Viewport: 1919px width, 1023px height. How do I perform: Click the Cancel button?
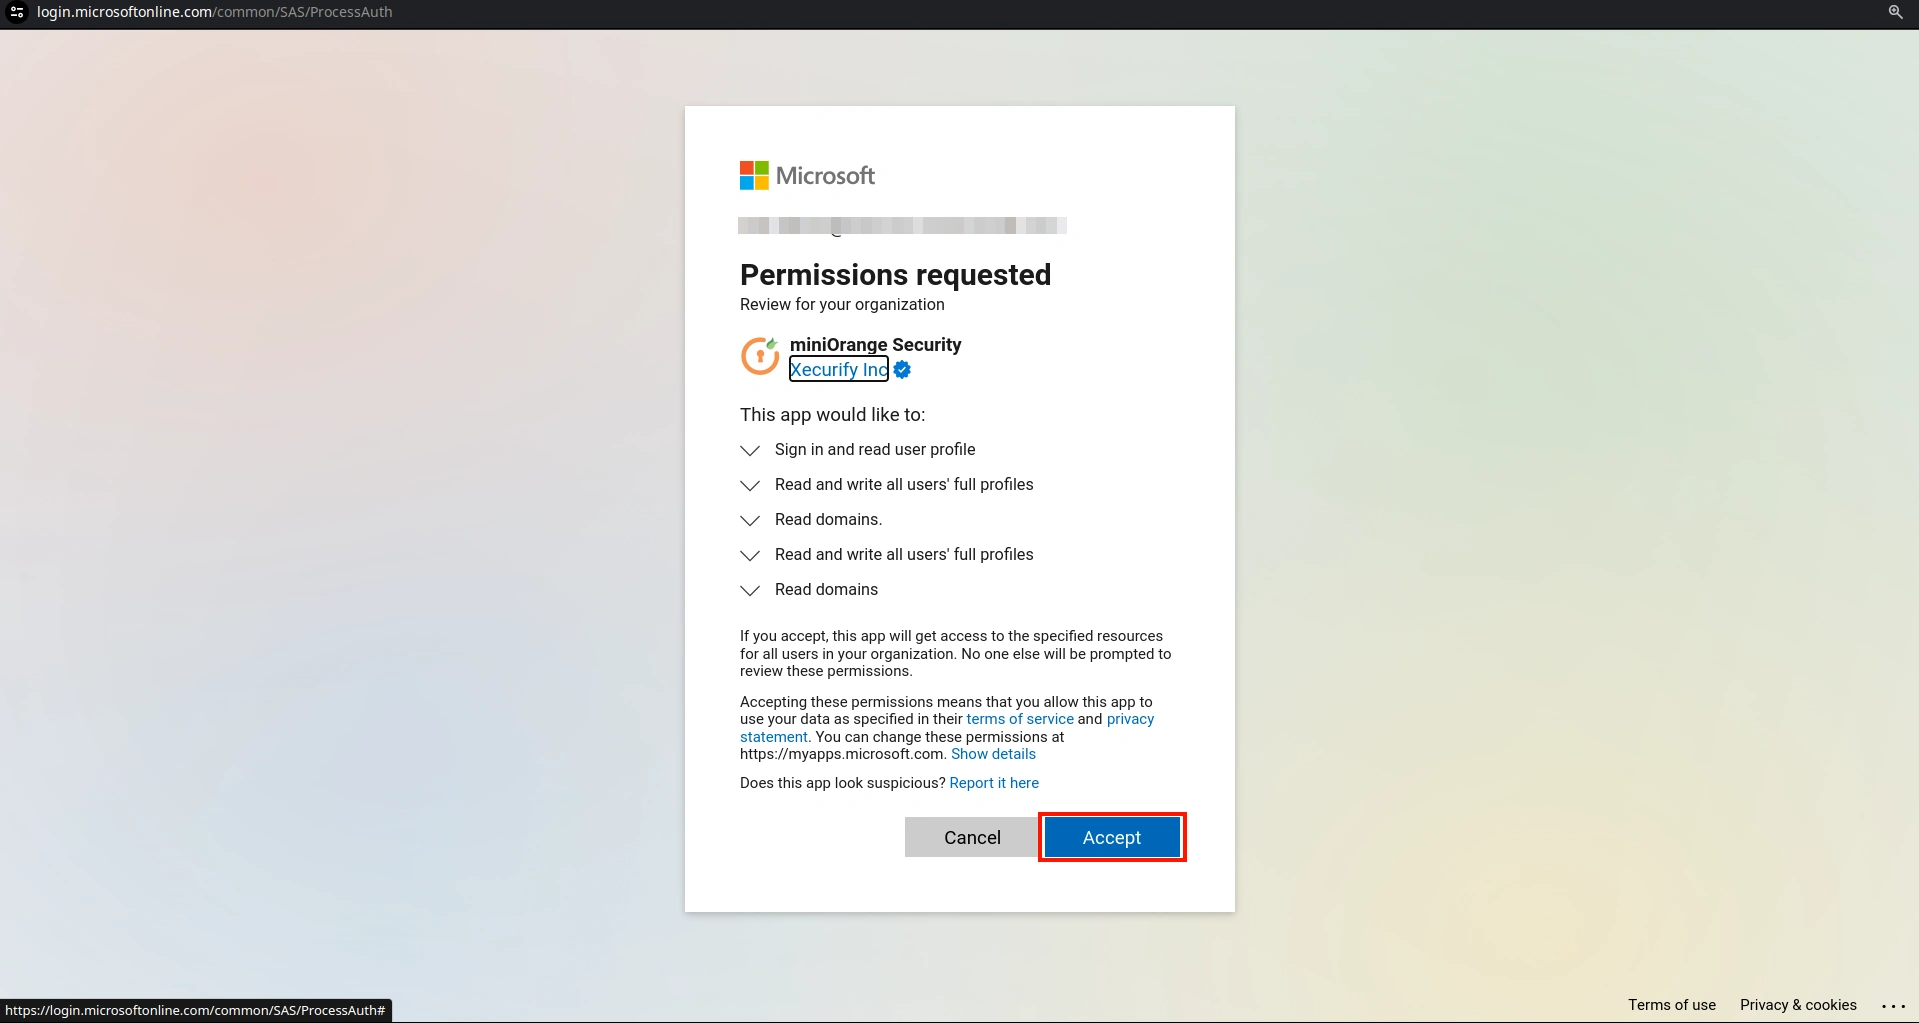(x=970, y=837)
